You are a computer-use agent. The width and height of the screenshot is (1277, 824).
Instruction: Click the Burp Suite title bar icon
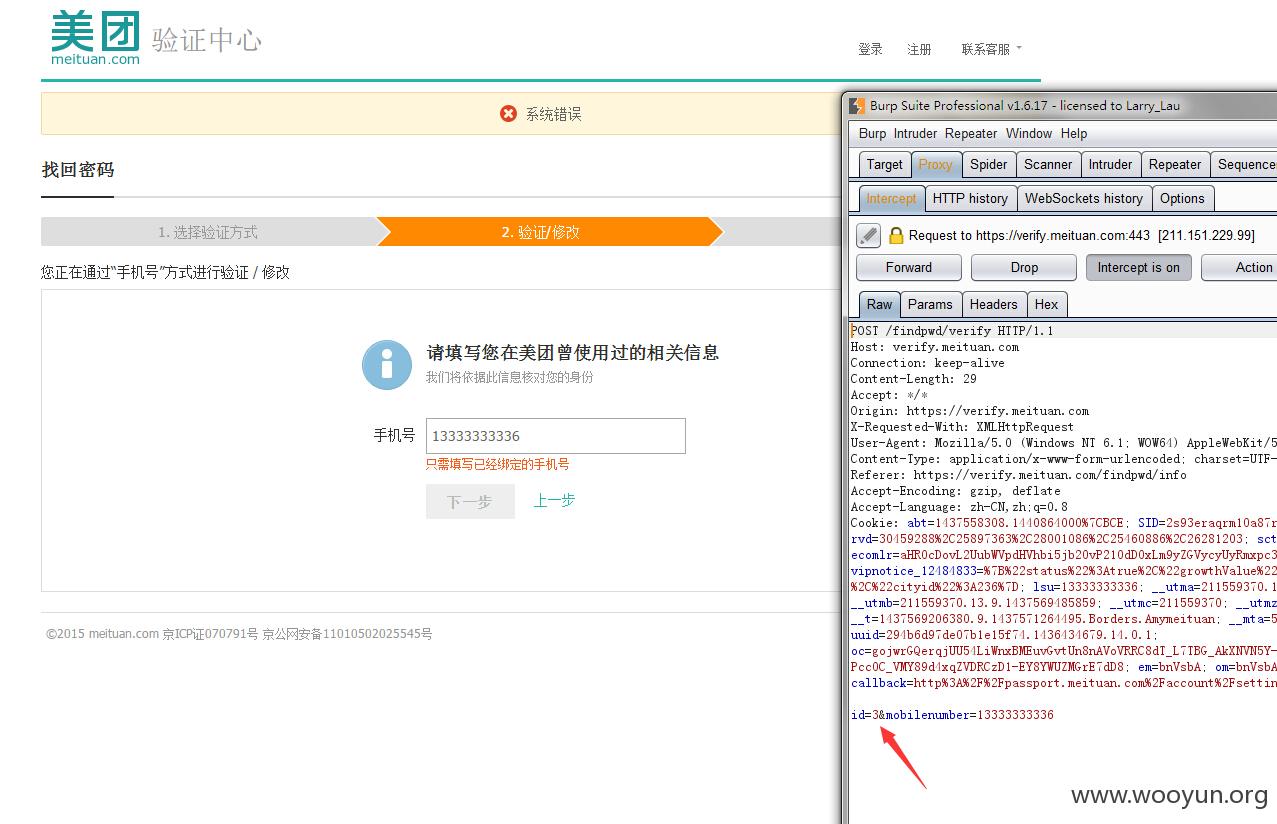pyautogui.click(x=856, y=105)
